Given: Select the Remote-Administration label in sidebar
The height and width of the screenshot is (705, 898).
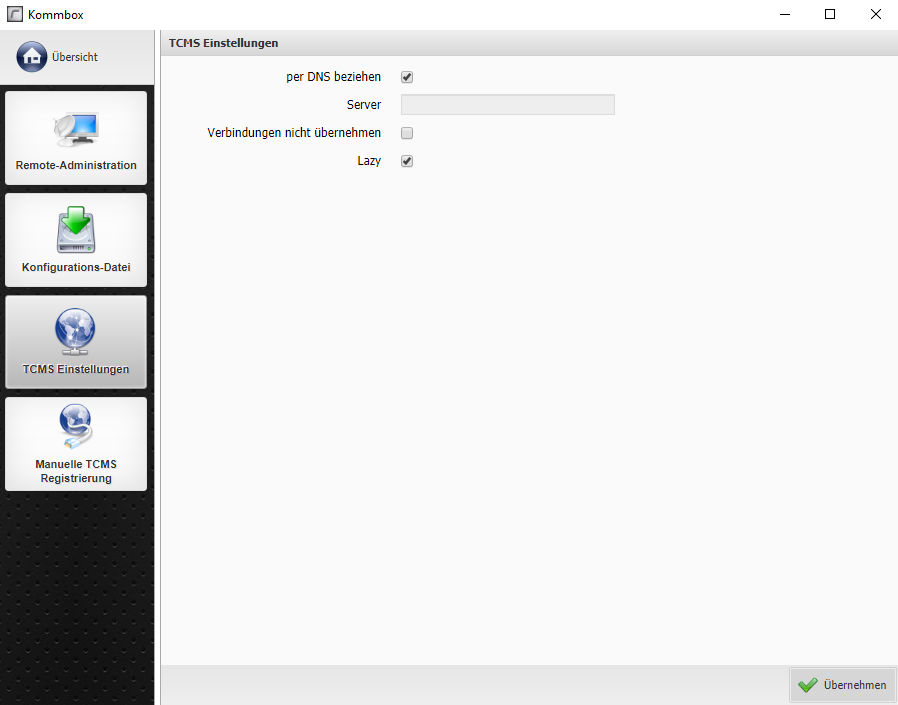Looking at the screenshot, I should coord(76,166).
